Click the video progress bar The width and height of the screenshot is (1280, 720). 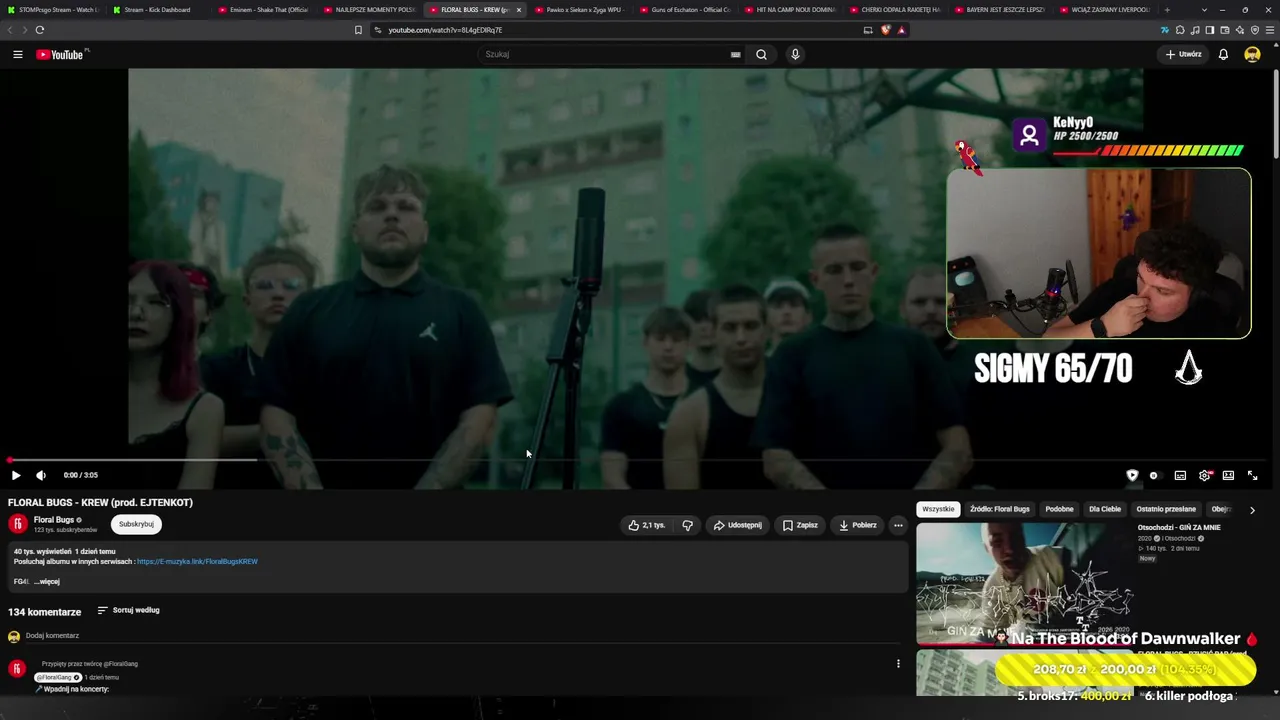click(640, 460)
